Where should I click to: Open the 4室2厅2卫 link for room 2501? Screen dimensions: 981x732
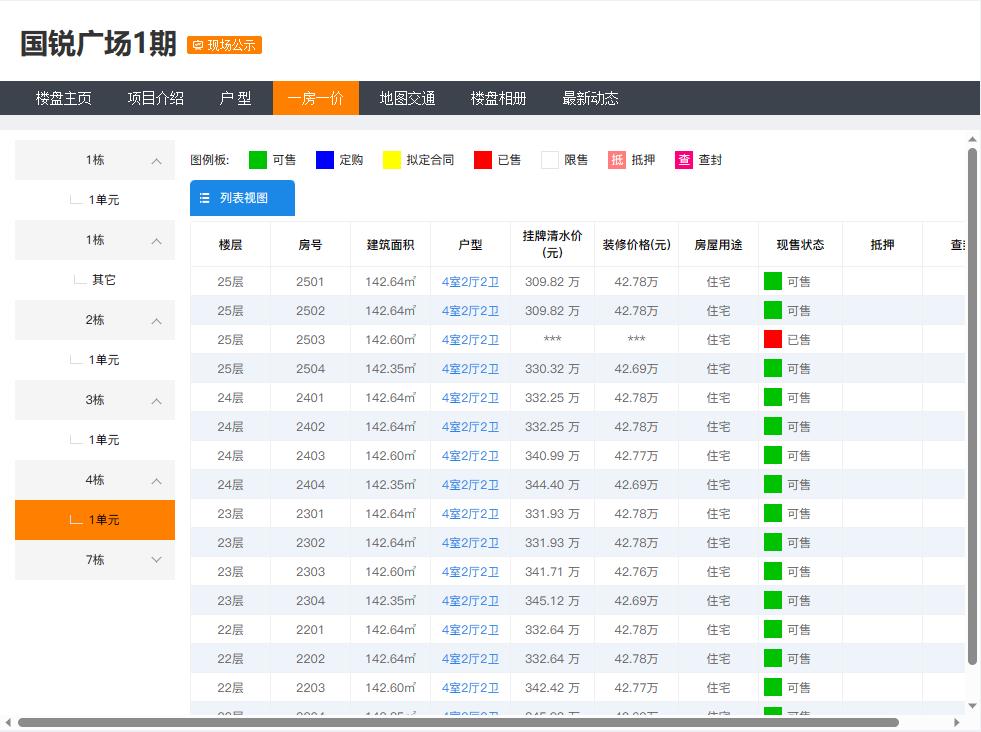click(x=470, y=281)
